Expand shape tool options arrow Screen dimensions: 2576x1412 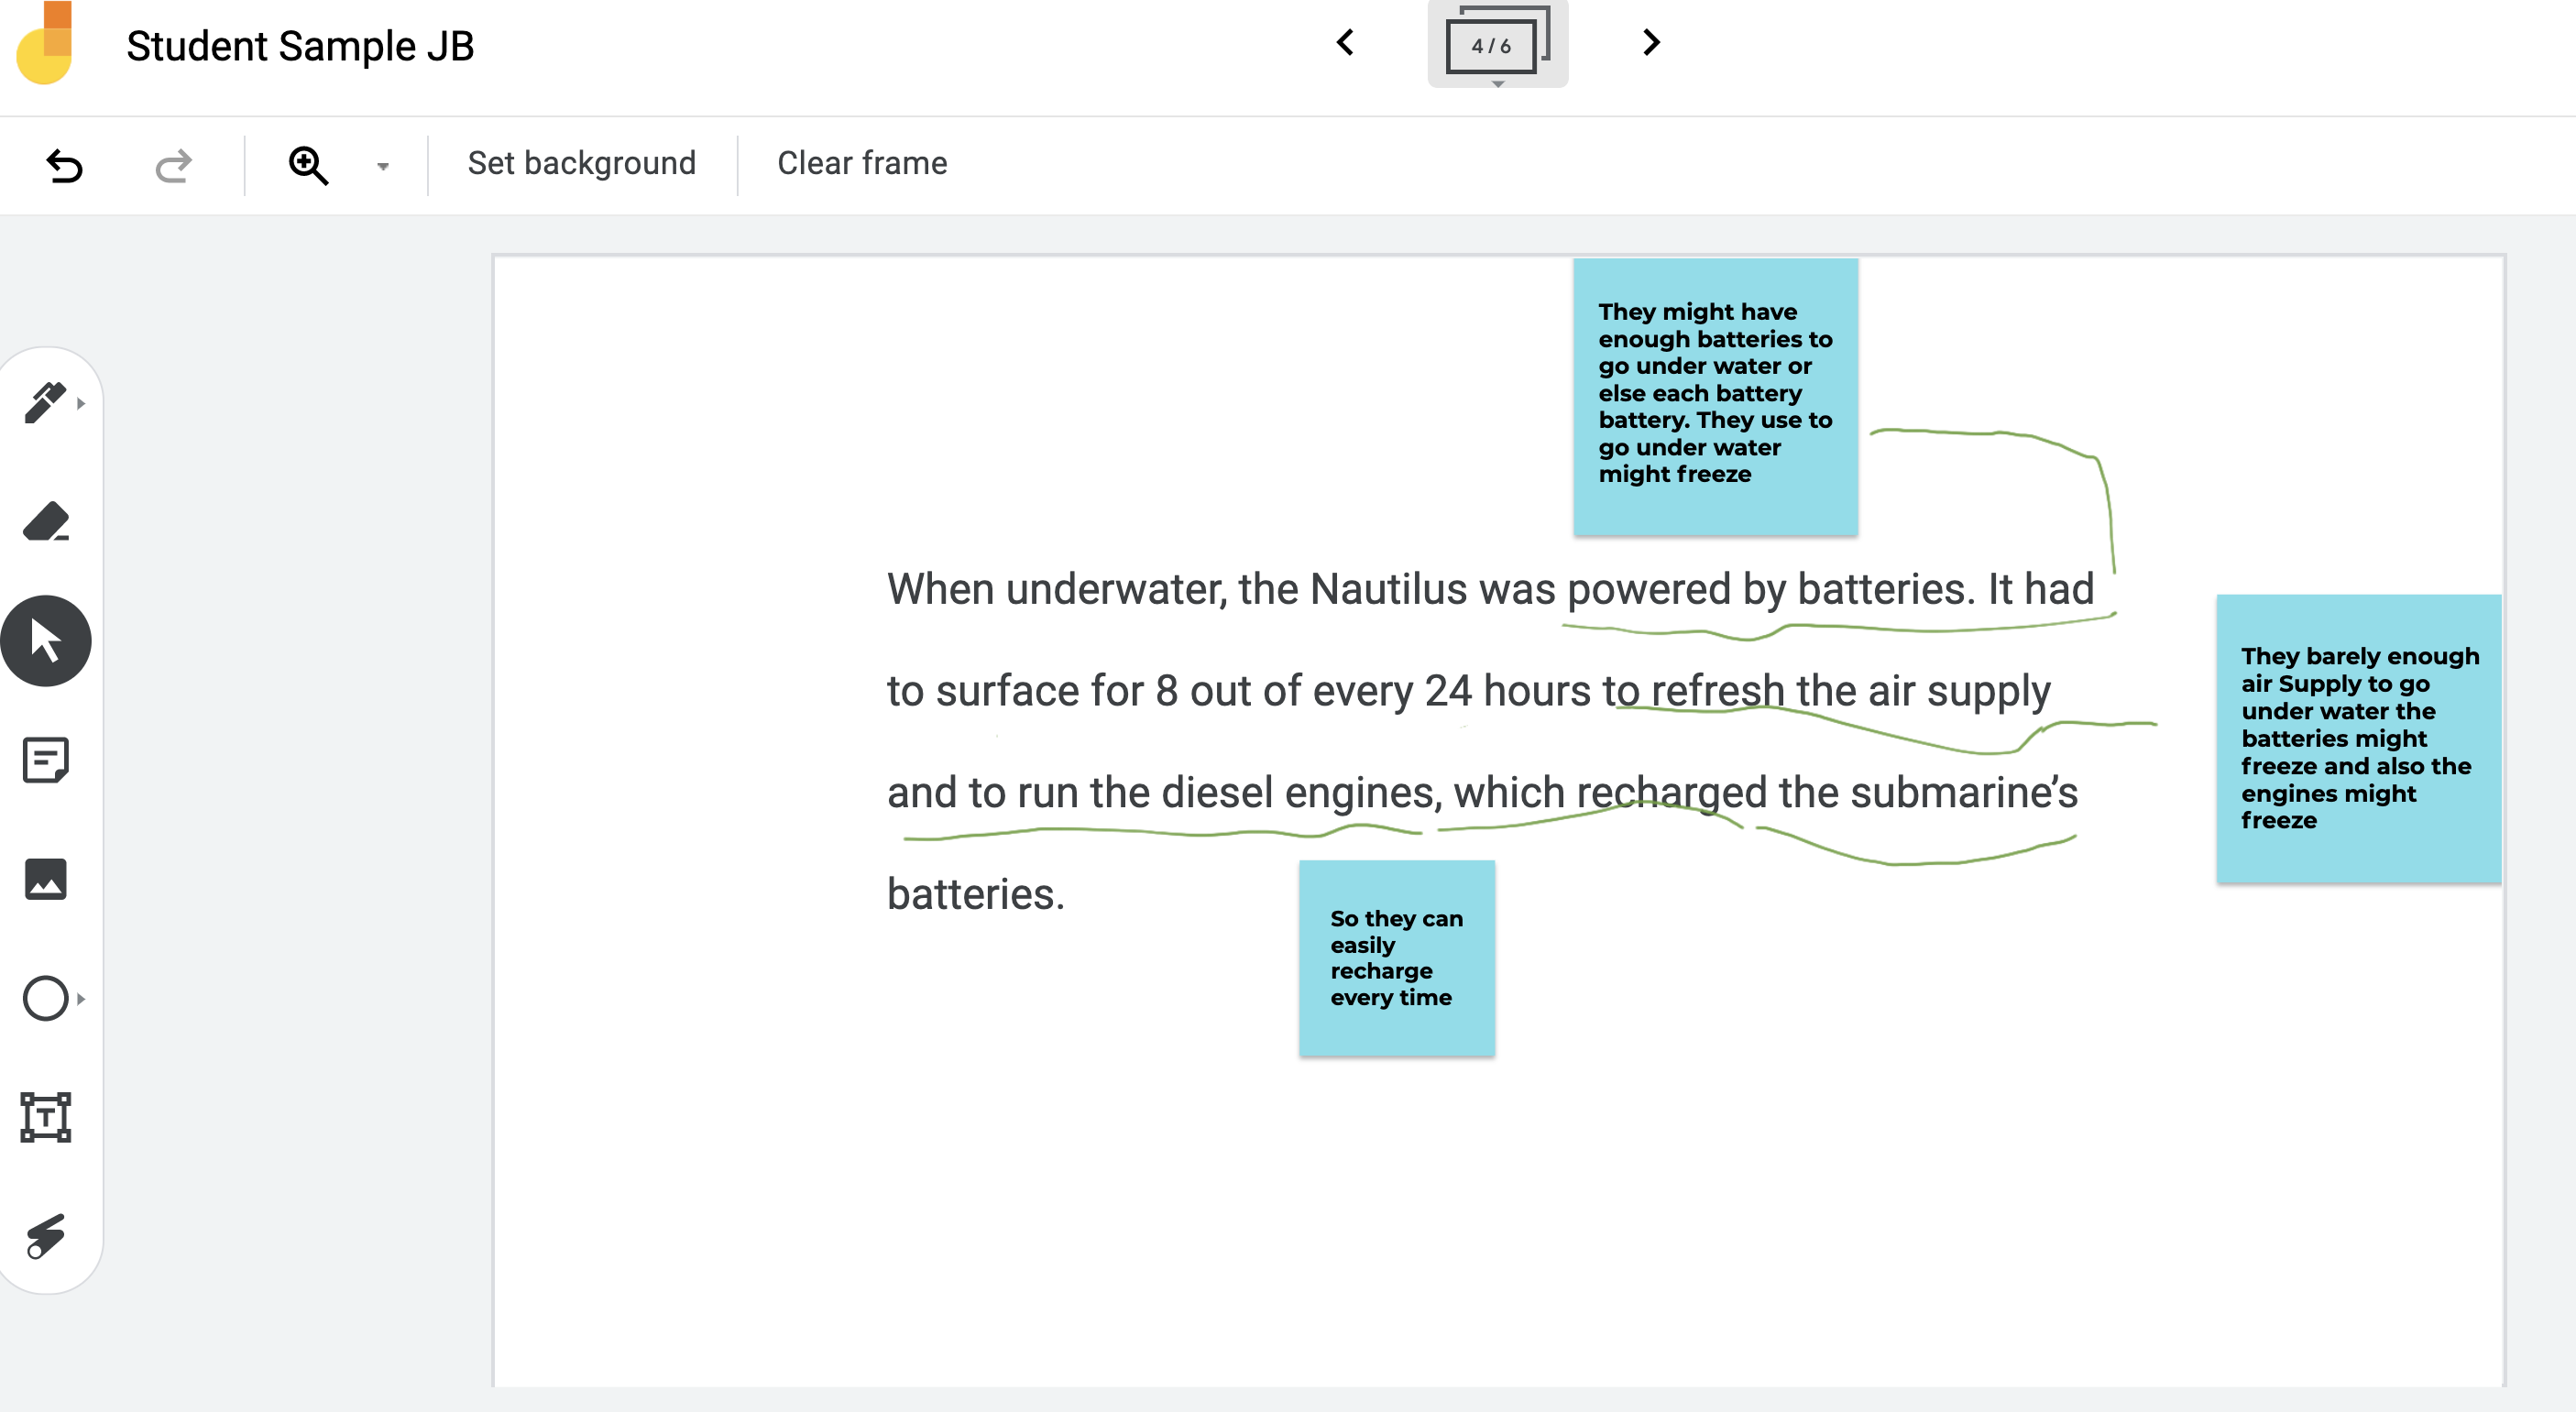pyautogui.click(x=81, y=999)
